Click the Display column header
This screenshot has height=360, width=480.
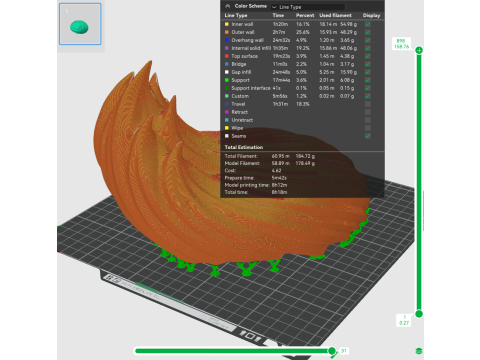pyautogui.click(x=371, y=15)
